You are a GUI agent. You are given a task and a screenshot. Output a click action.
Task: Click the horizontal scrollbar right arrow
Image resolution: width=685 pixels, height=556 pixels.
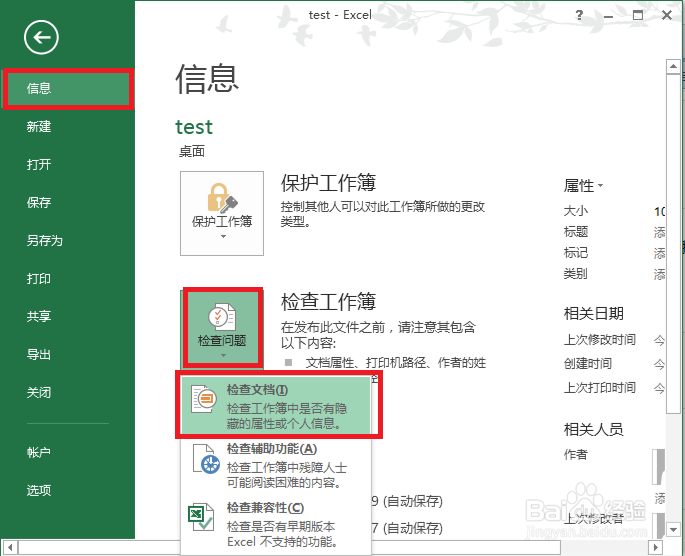click(x=655, y=548)
